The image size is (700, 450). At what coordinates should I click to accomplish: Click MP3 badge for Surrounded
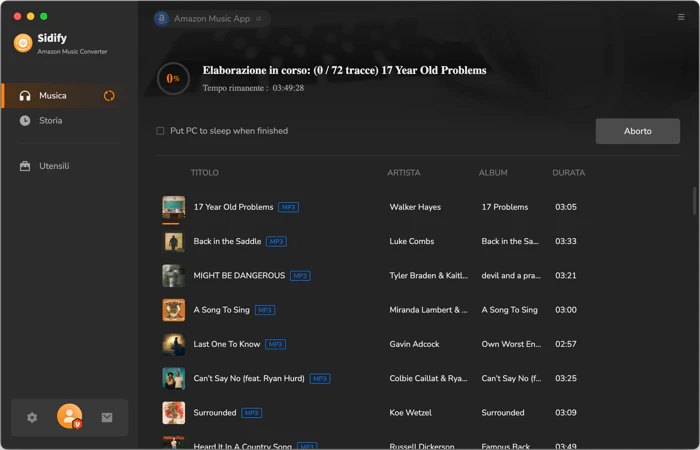coord(251,413)
